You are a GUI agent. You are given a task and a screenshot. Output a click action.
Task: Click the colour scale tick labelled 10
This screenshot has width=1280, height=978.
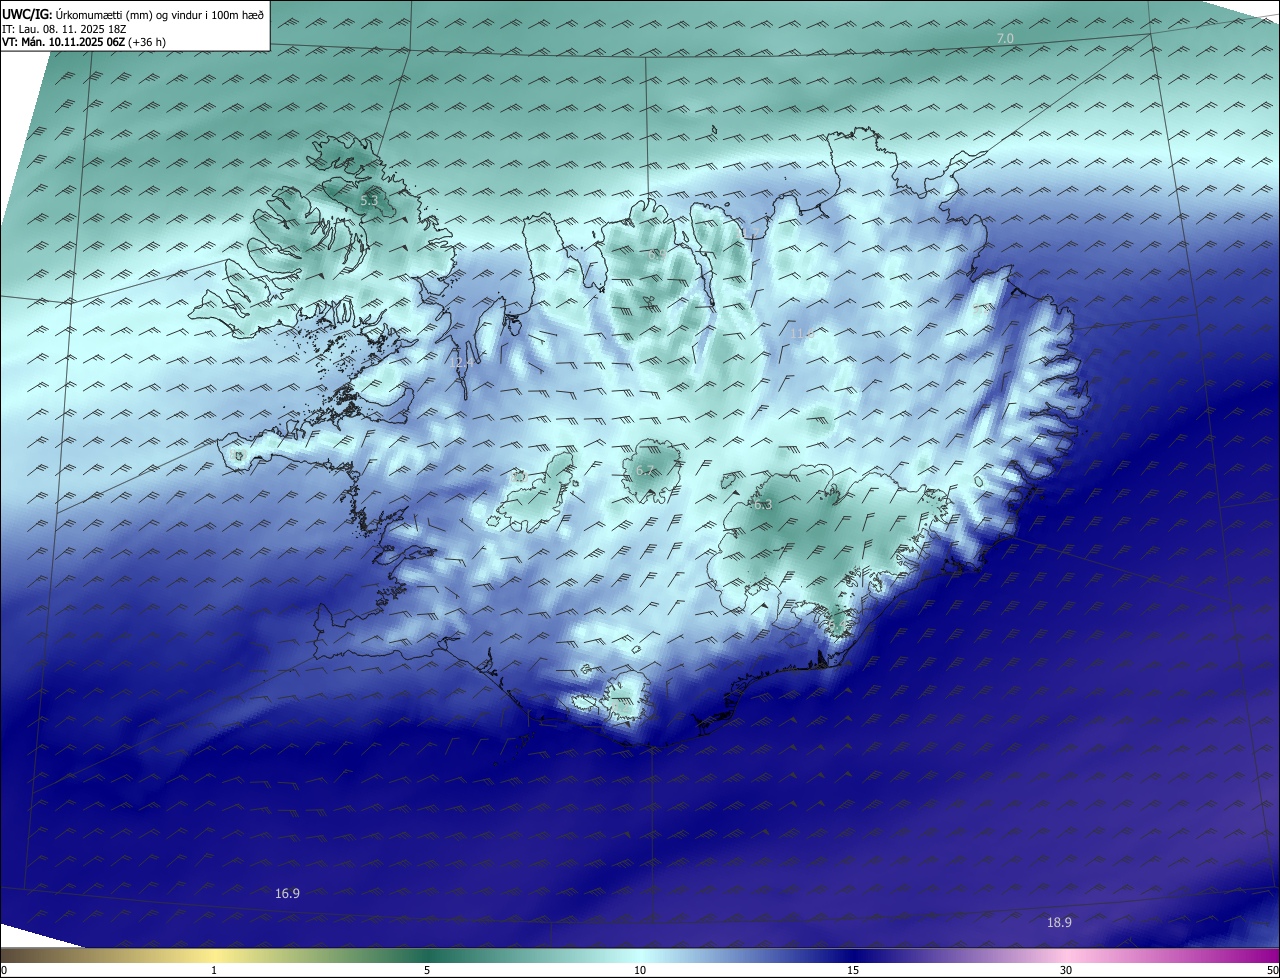click(x=640, y=970)
